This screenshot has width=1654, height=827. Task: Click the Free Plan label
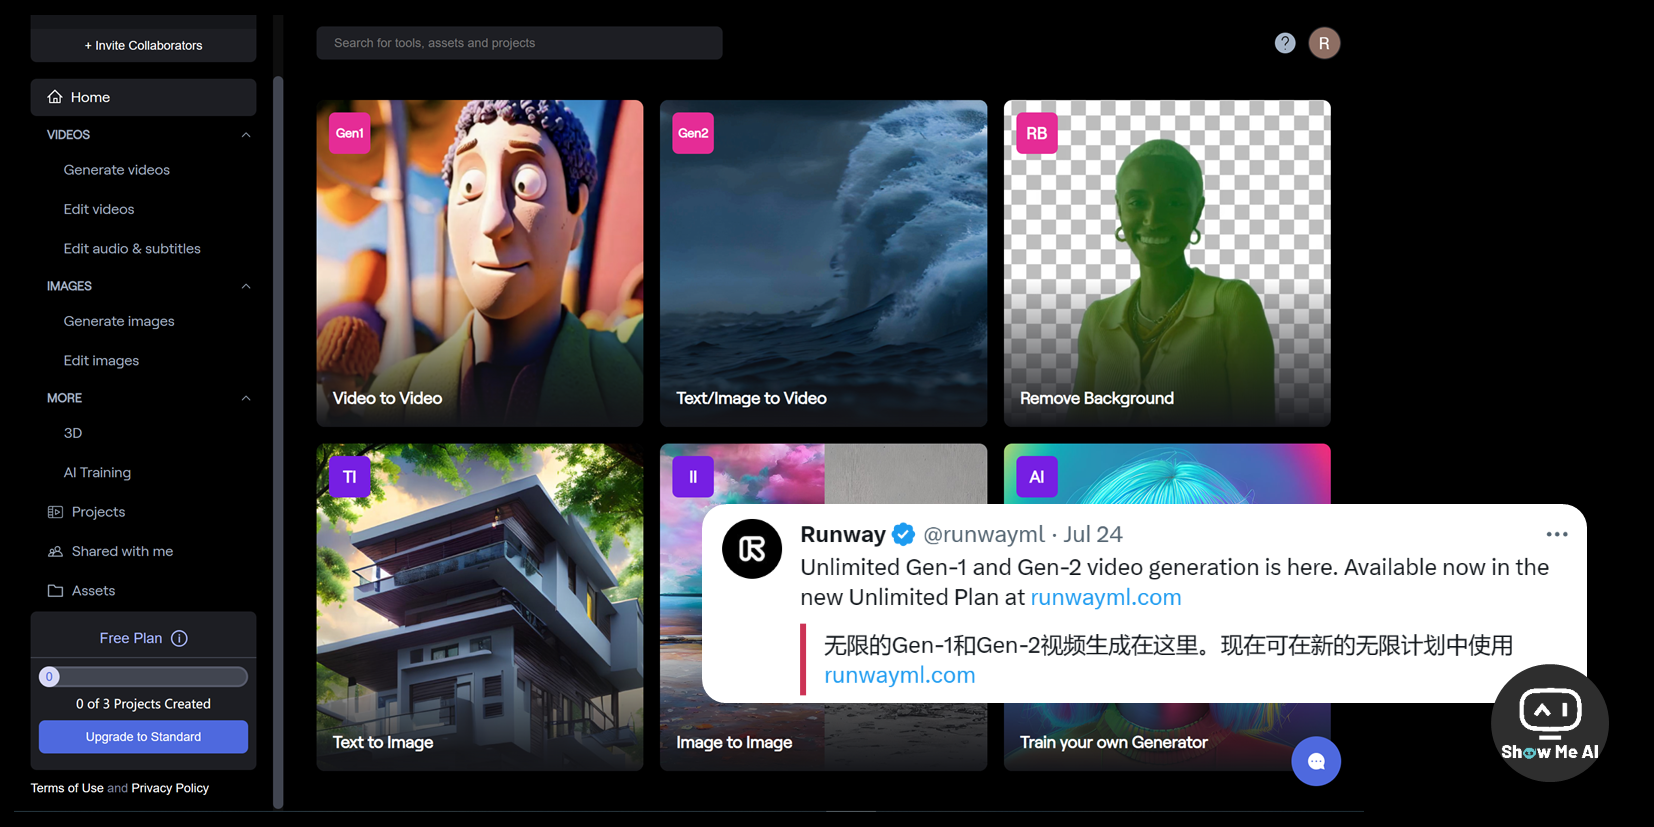pyautogui.click(x=130, y=638)
